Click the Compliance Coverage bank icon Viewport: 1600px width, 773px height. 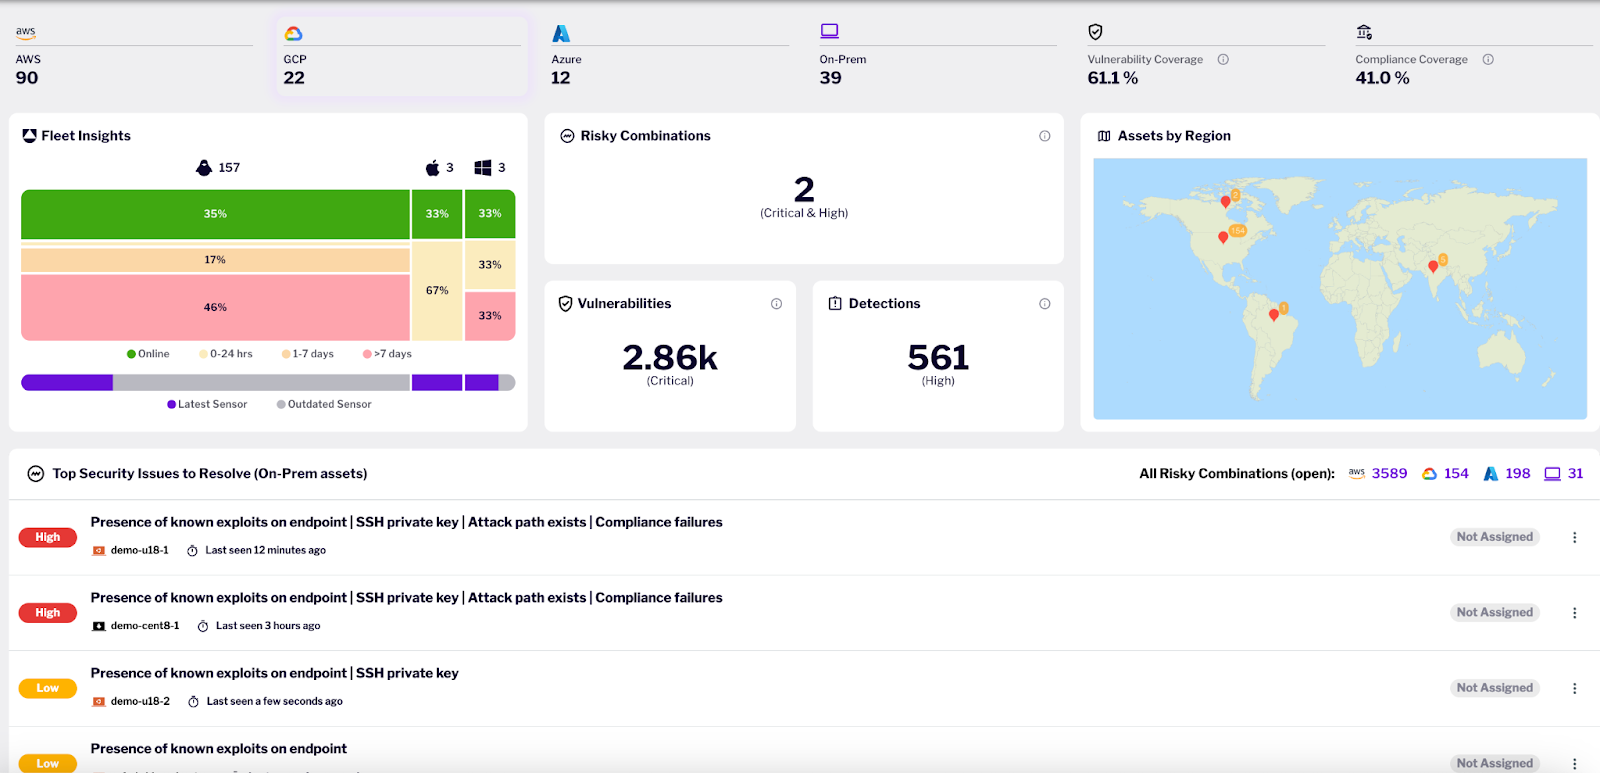tap(1364, 32)
